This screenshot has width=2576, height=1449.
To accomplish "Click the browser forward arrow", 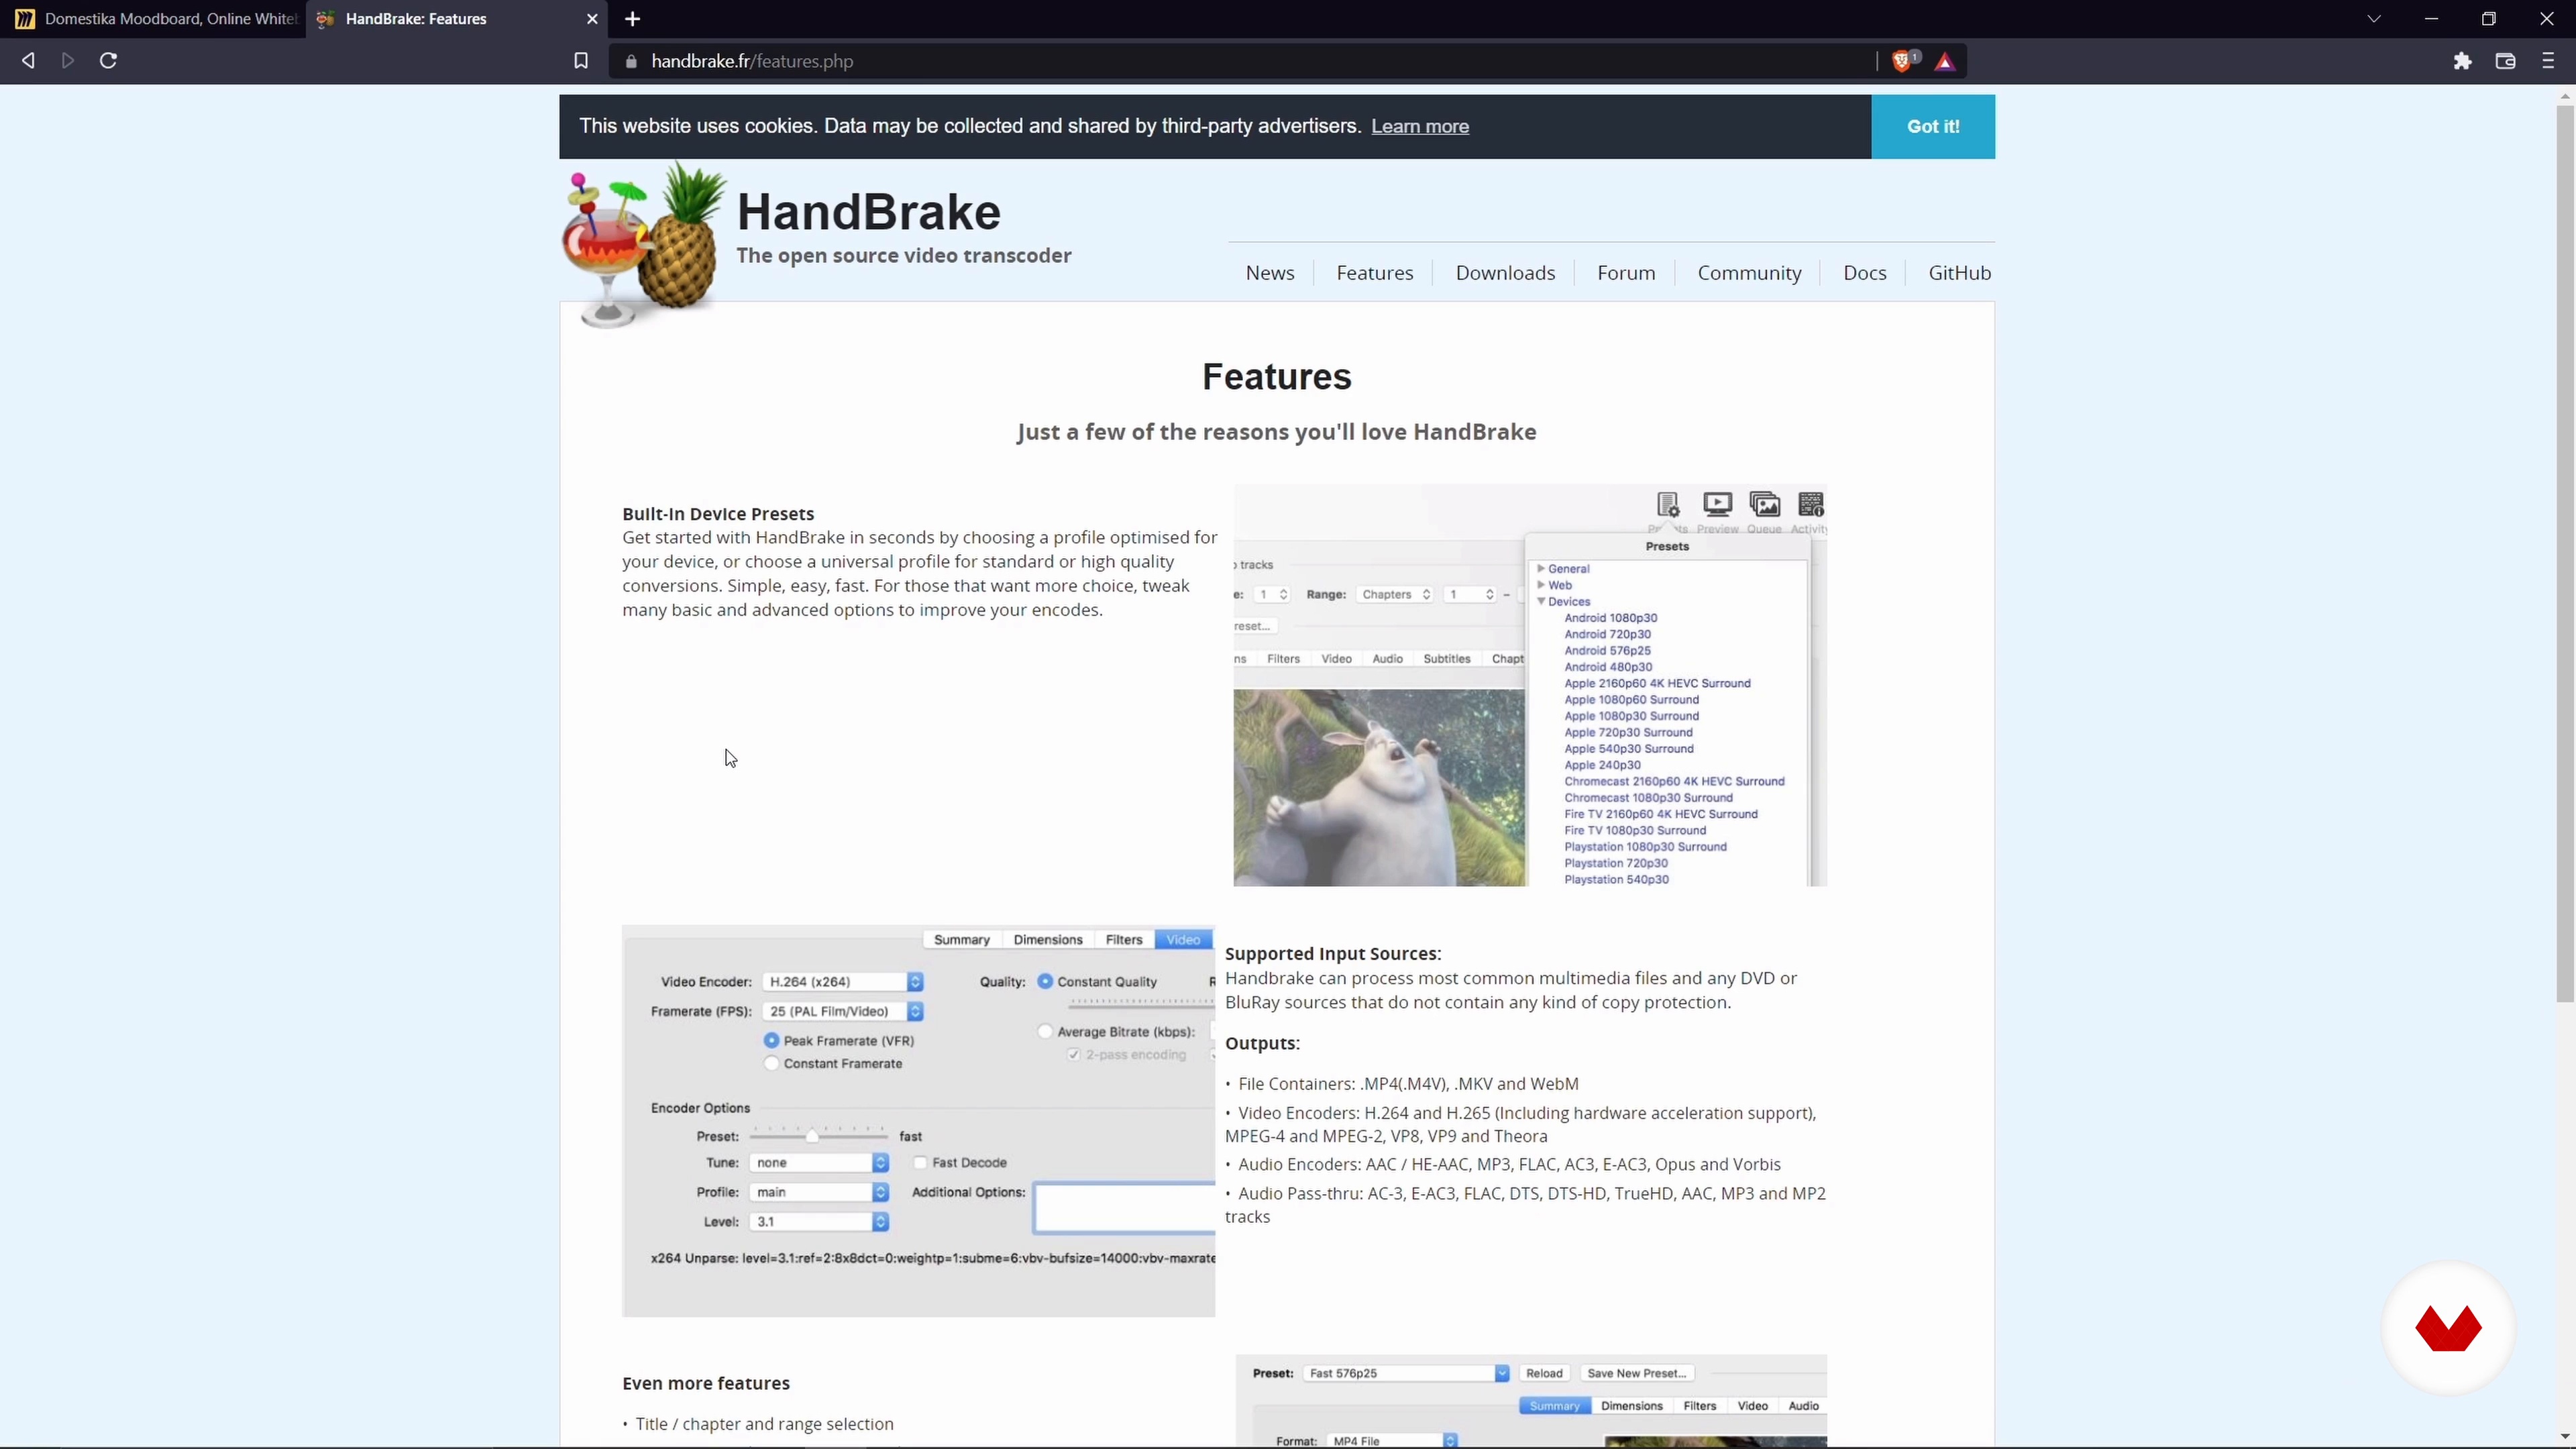I will click(68, 61).
